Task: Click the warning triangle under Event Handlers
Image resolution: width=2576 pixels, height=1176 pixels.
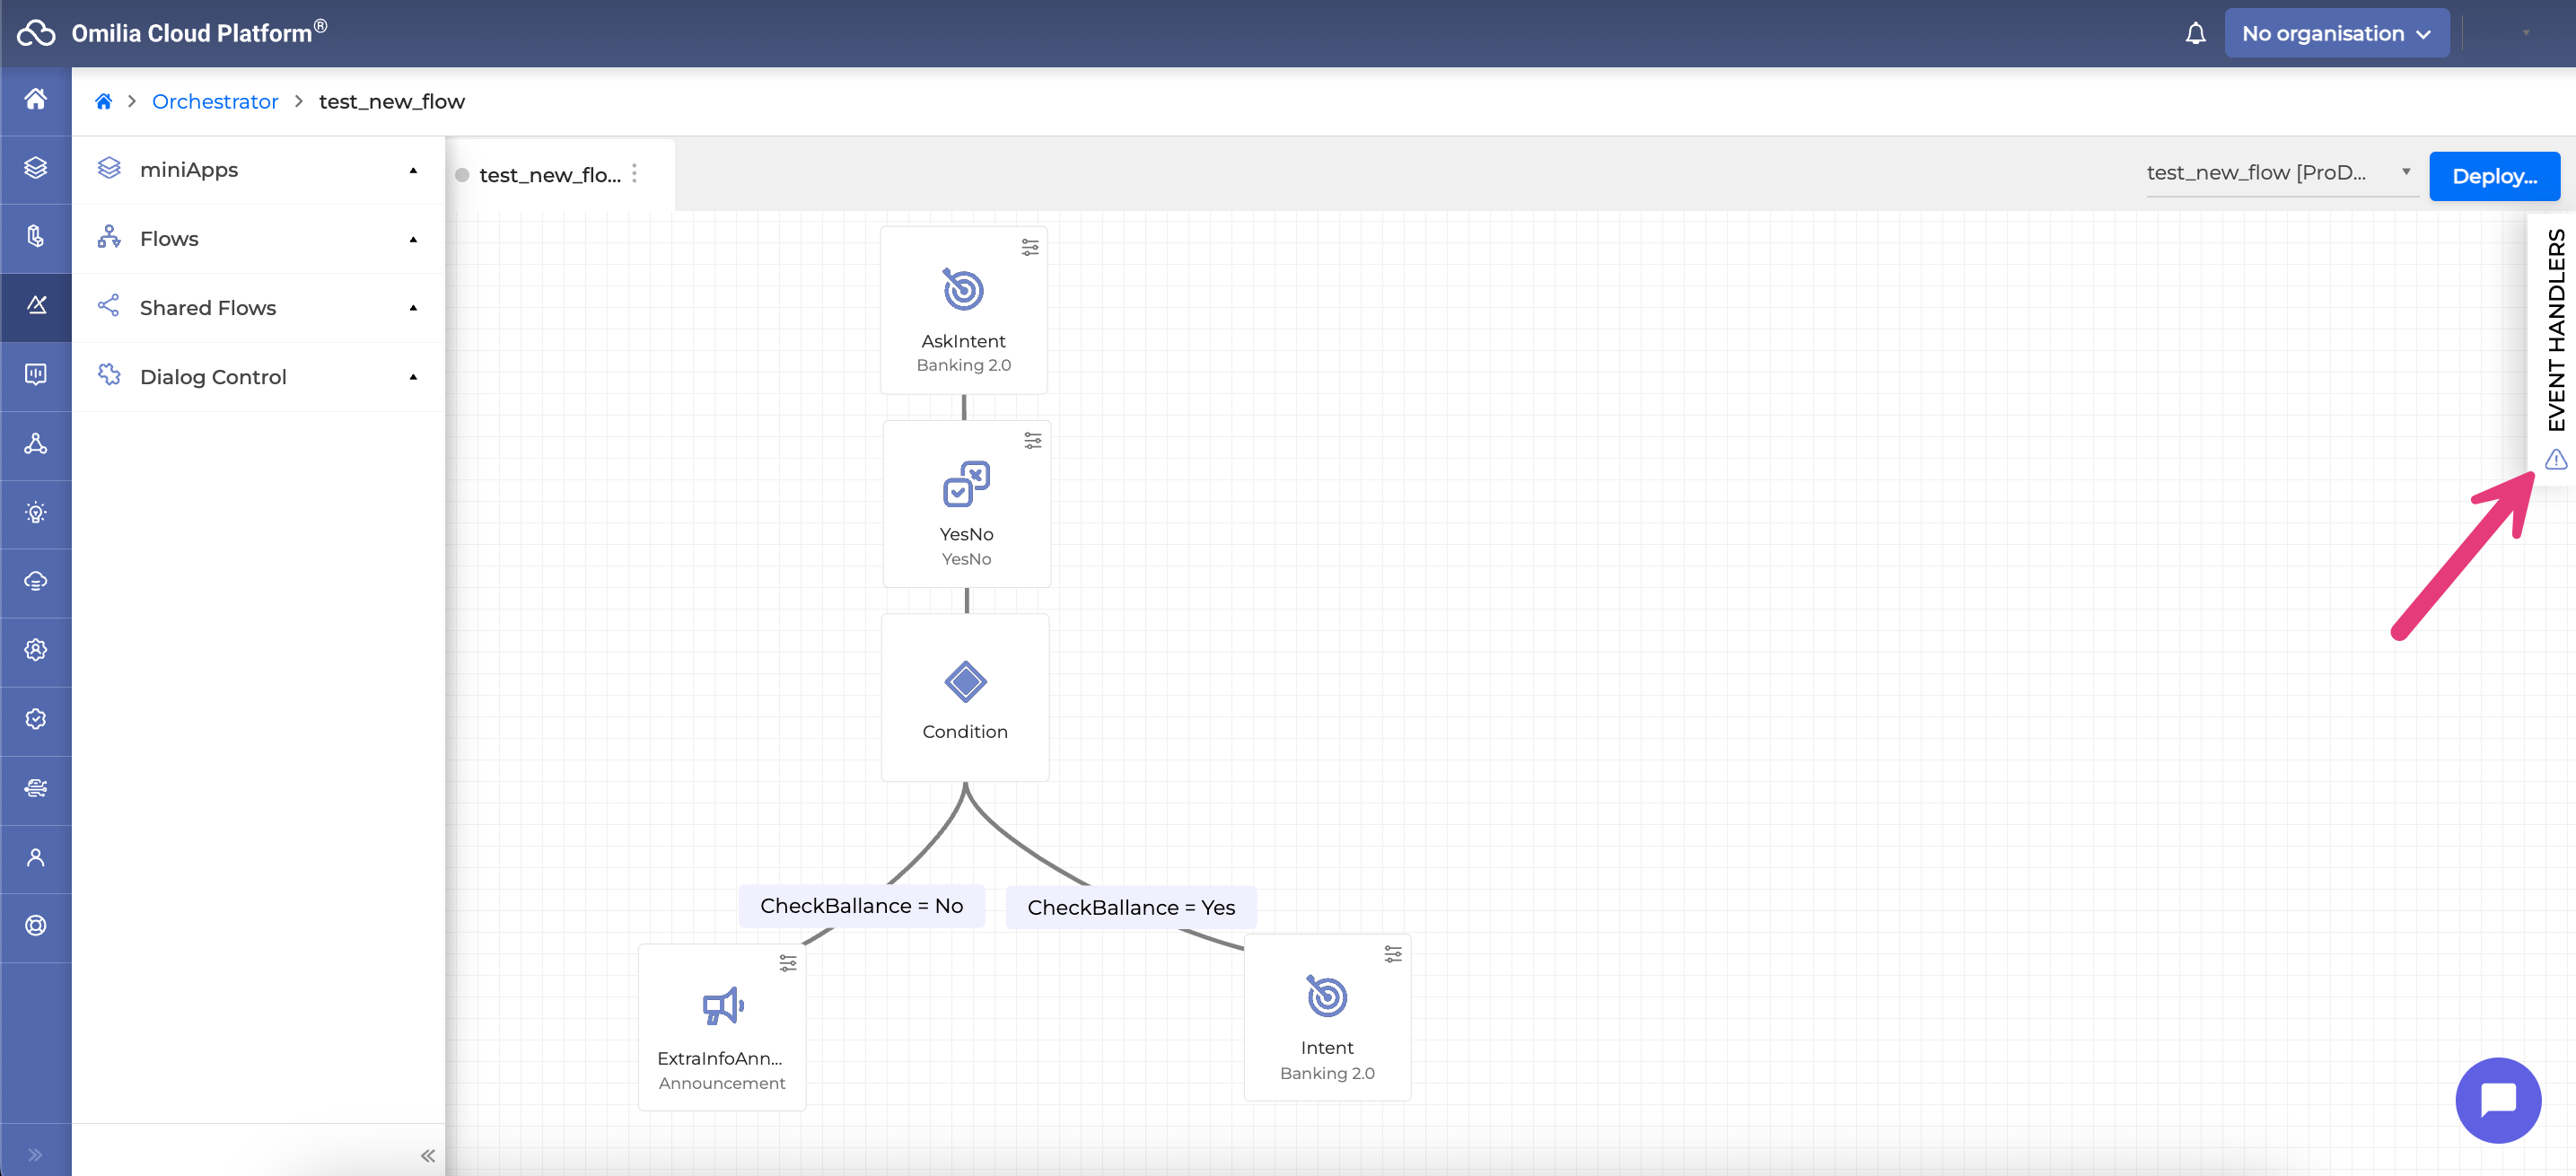Action: click(x=2555, y=459)
